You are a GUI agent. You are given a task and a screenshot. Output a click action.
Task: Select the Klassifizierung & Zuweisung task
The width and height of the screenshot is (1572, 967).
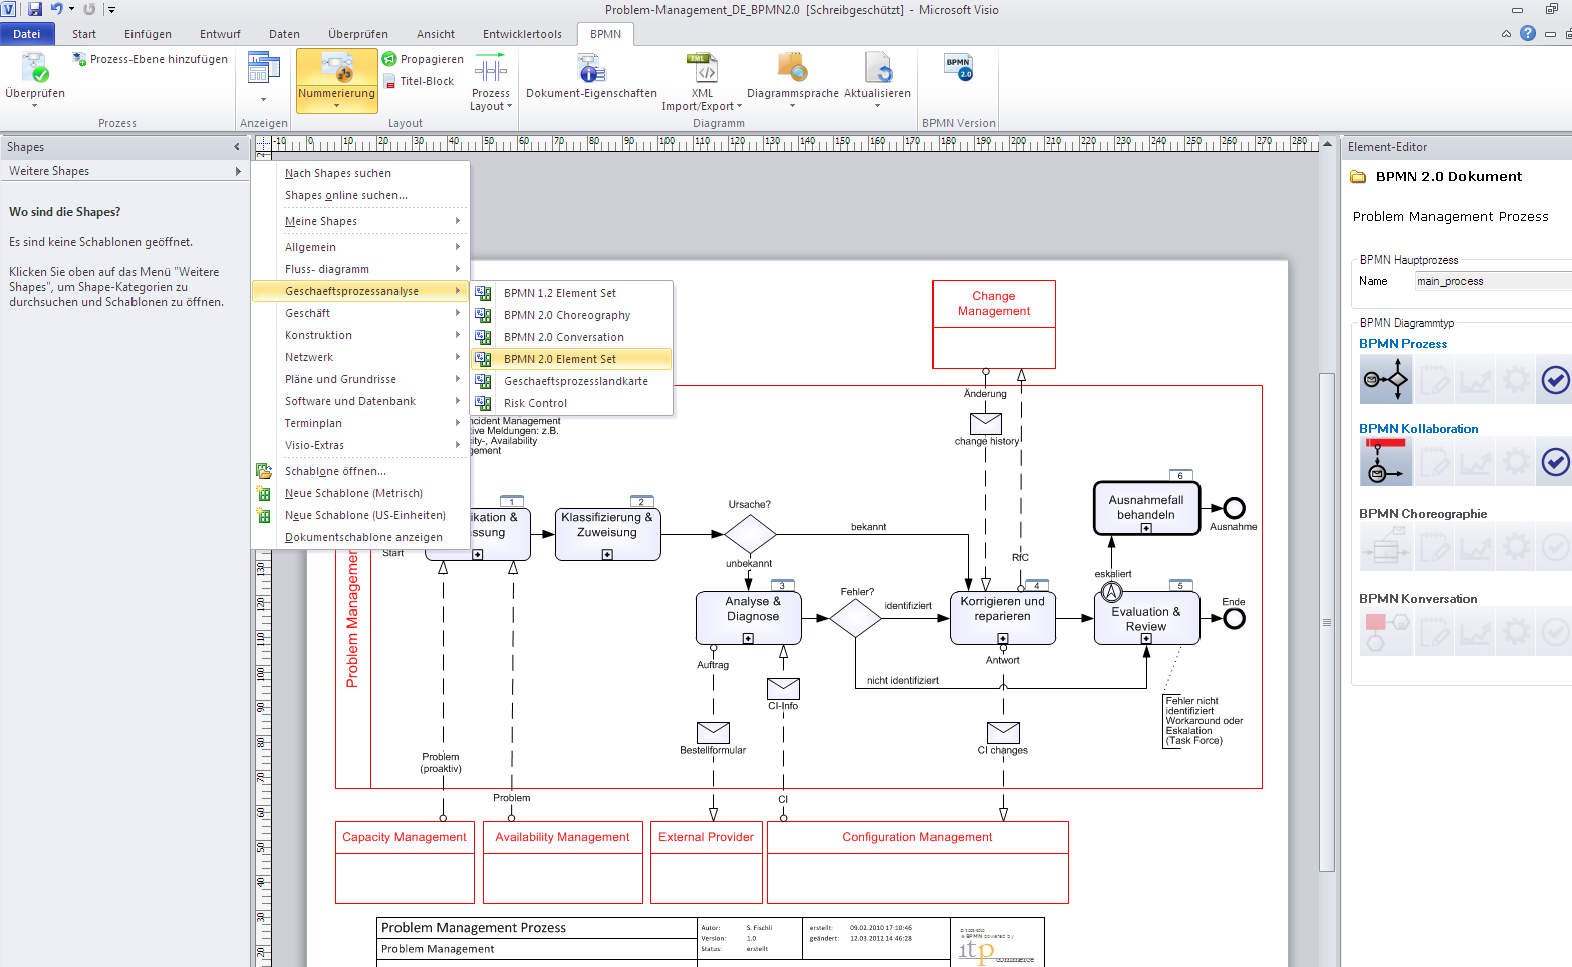click(x=607, y=533)
